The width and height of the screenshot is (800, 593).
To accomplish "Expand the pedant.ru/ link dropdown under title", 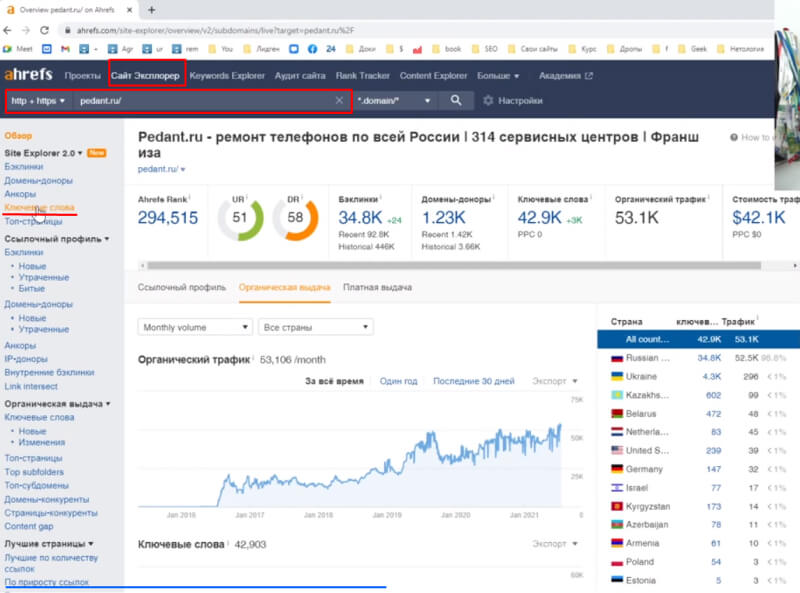I will (x=161, y=169).
